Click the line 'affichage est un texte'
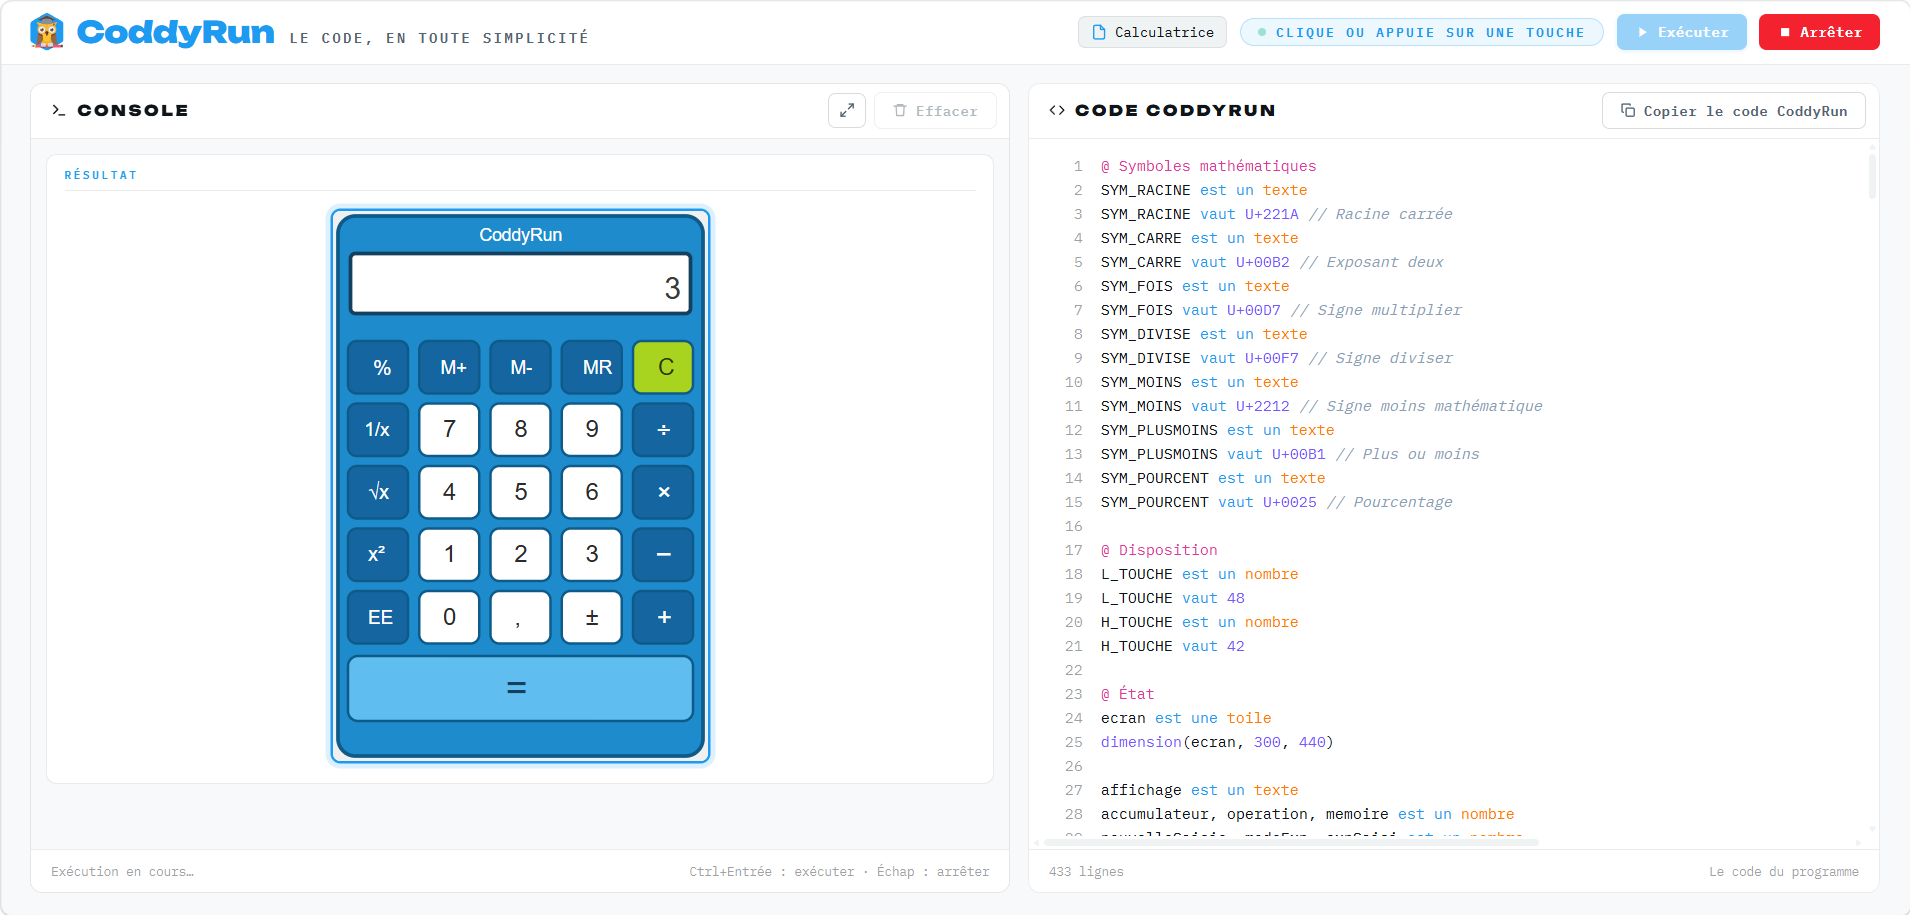 pos(1199,790)
